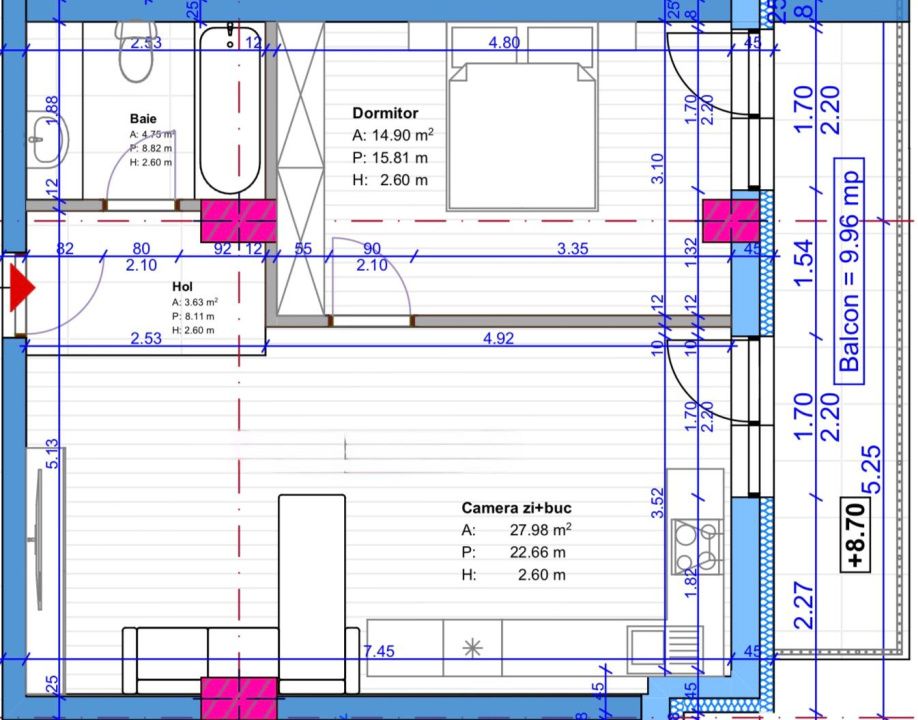Select the asterisk symbol on the kitchen counter

pyautogui.click(x=474, y=649)
